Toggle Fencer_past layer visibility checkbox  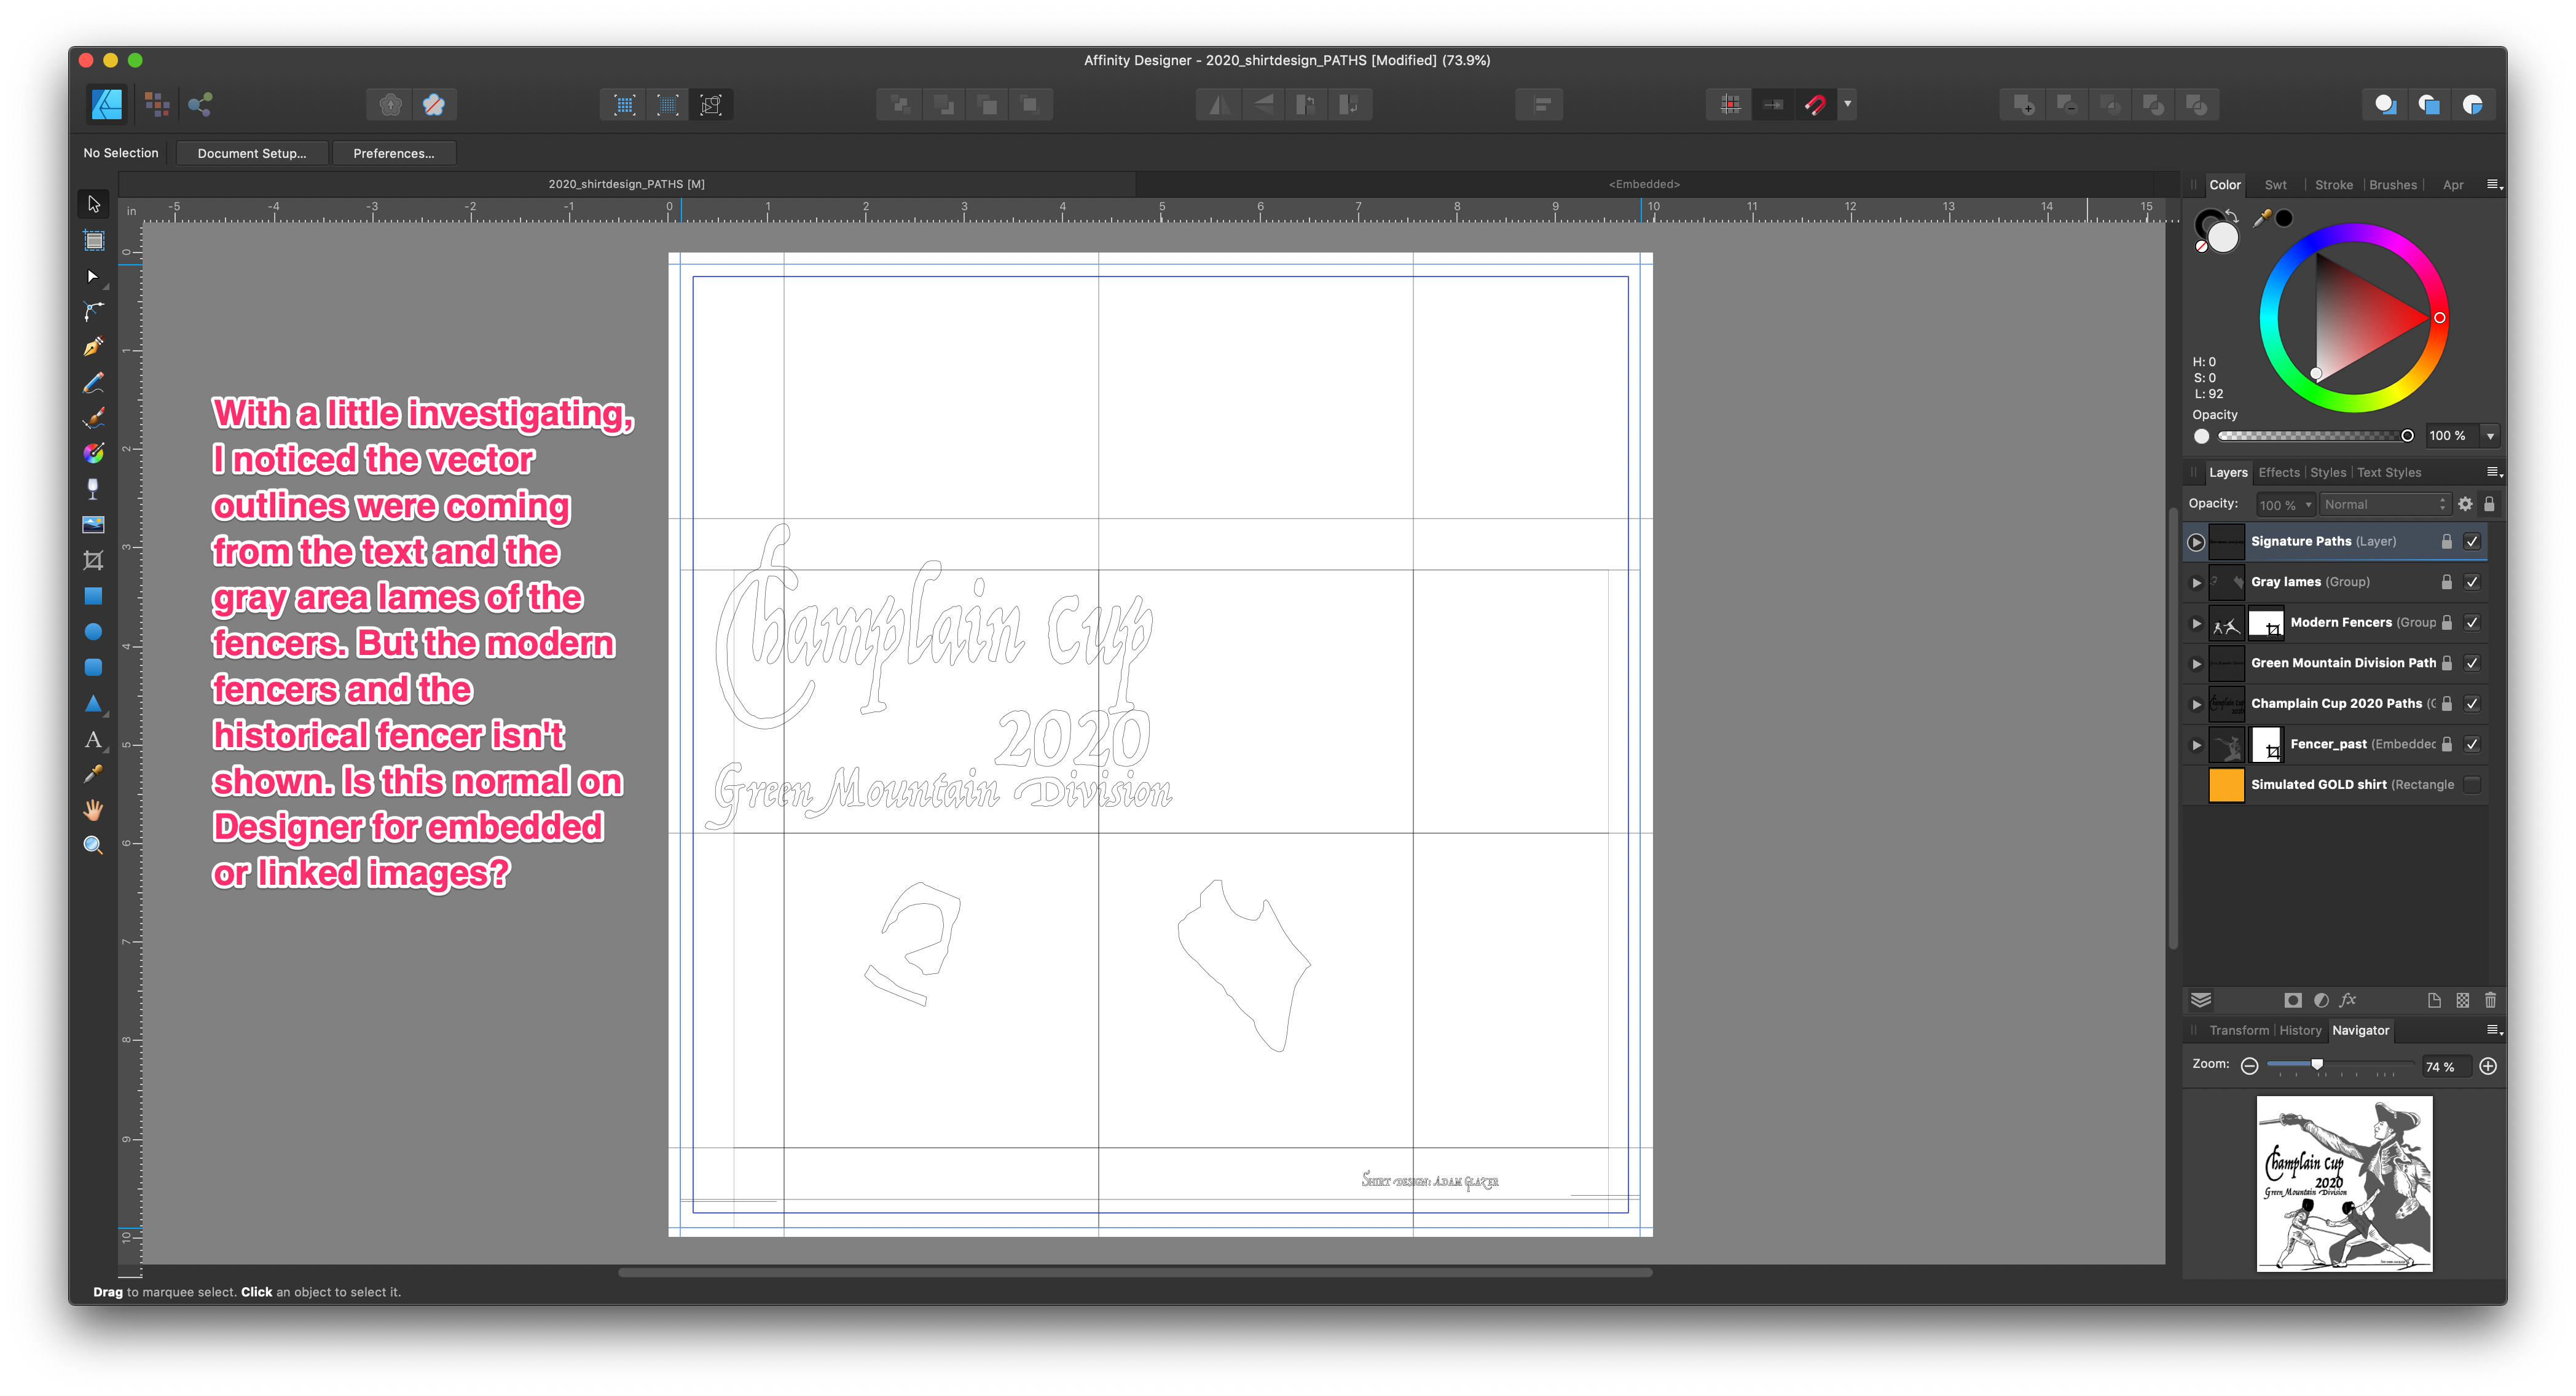coord(2472,744)
